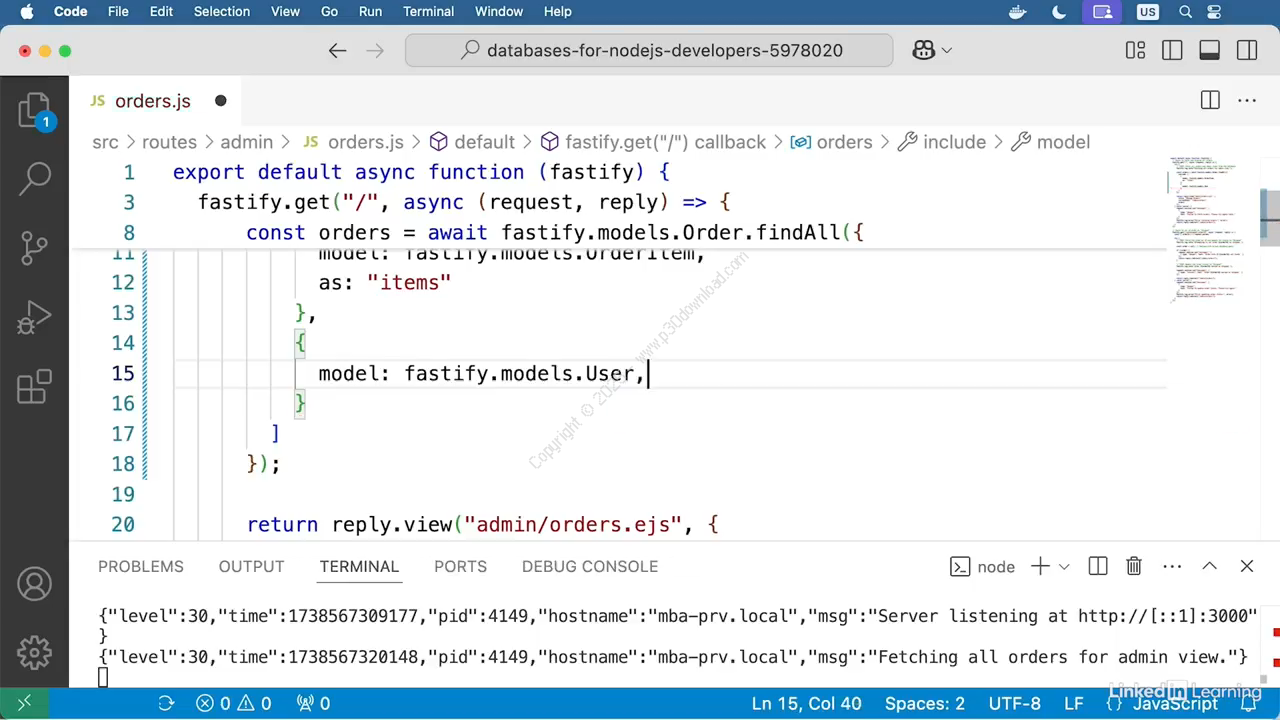Kill the terminal with trash icon
Image resolution: width=1280 pixels, height=720 pixels.
(1134, 567)
